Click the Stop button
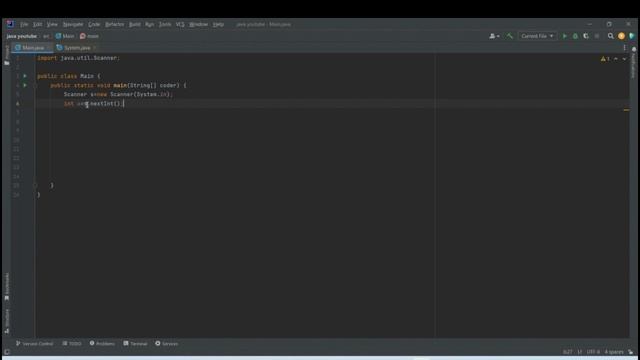This screenshot has width=640, height=360. 597,36
